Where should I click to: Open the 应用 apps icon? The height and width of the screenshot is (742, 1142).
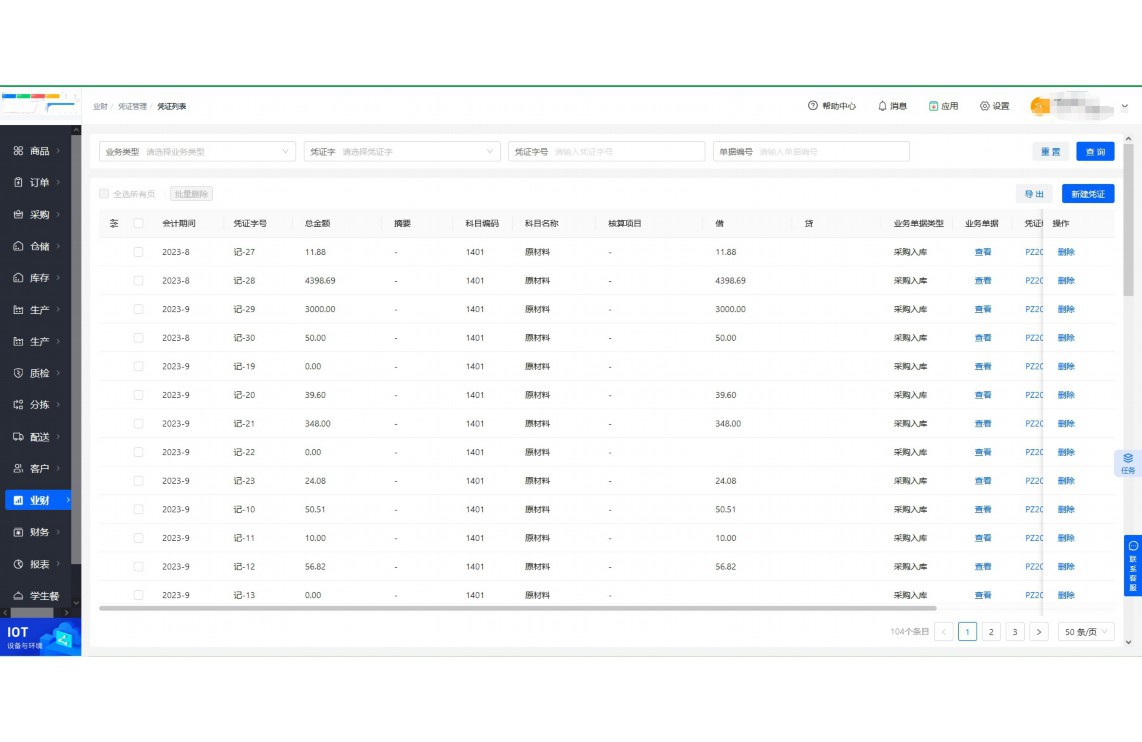[933, 106]
